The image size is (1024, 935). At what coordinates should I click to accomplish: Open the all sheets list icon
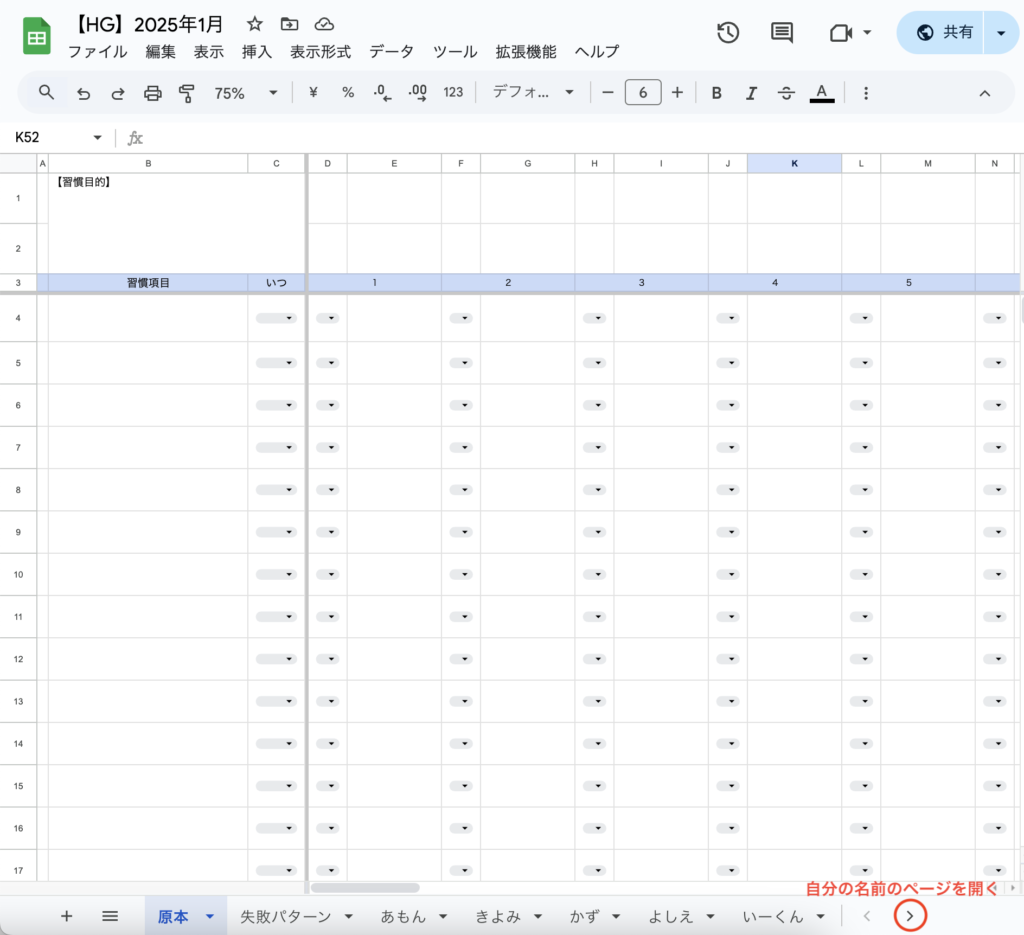pyautogui.click(x=111, y=916)
